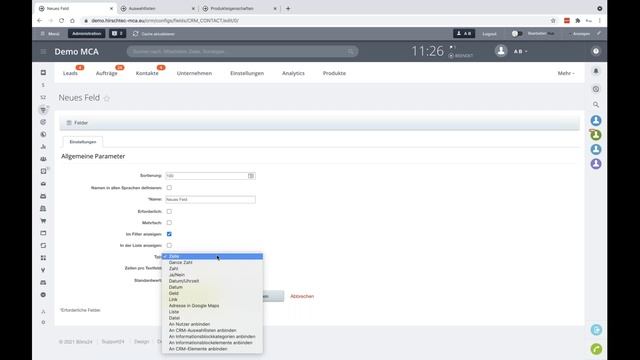The height and width of the screenshot is (360, 640).
Task: Click the Abbrechen link
Action: [x=302, y=296]
